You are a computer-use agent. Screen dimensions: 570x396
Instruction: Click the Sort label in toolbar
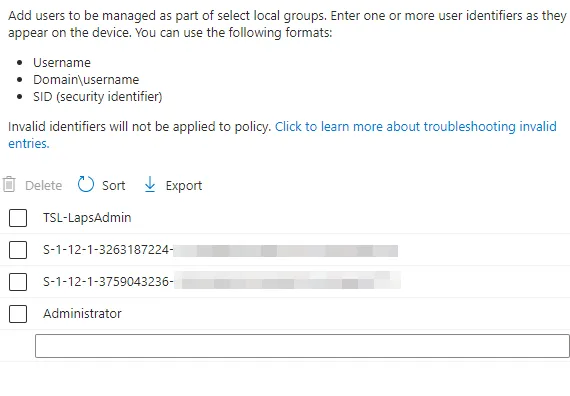[x=113, y=185]
